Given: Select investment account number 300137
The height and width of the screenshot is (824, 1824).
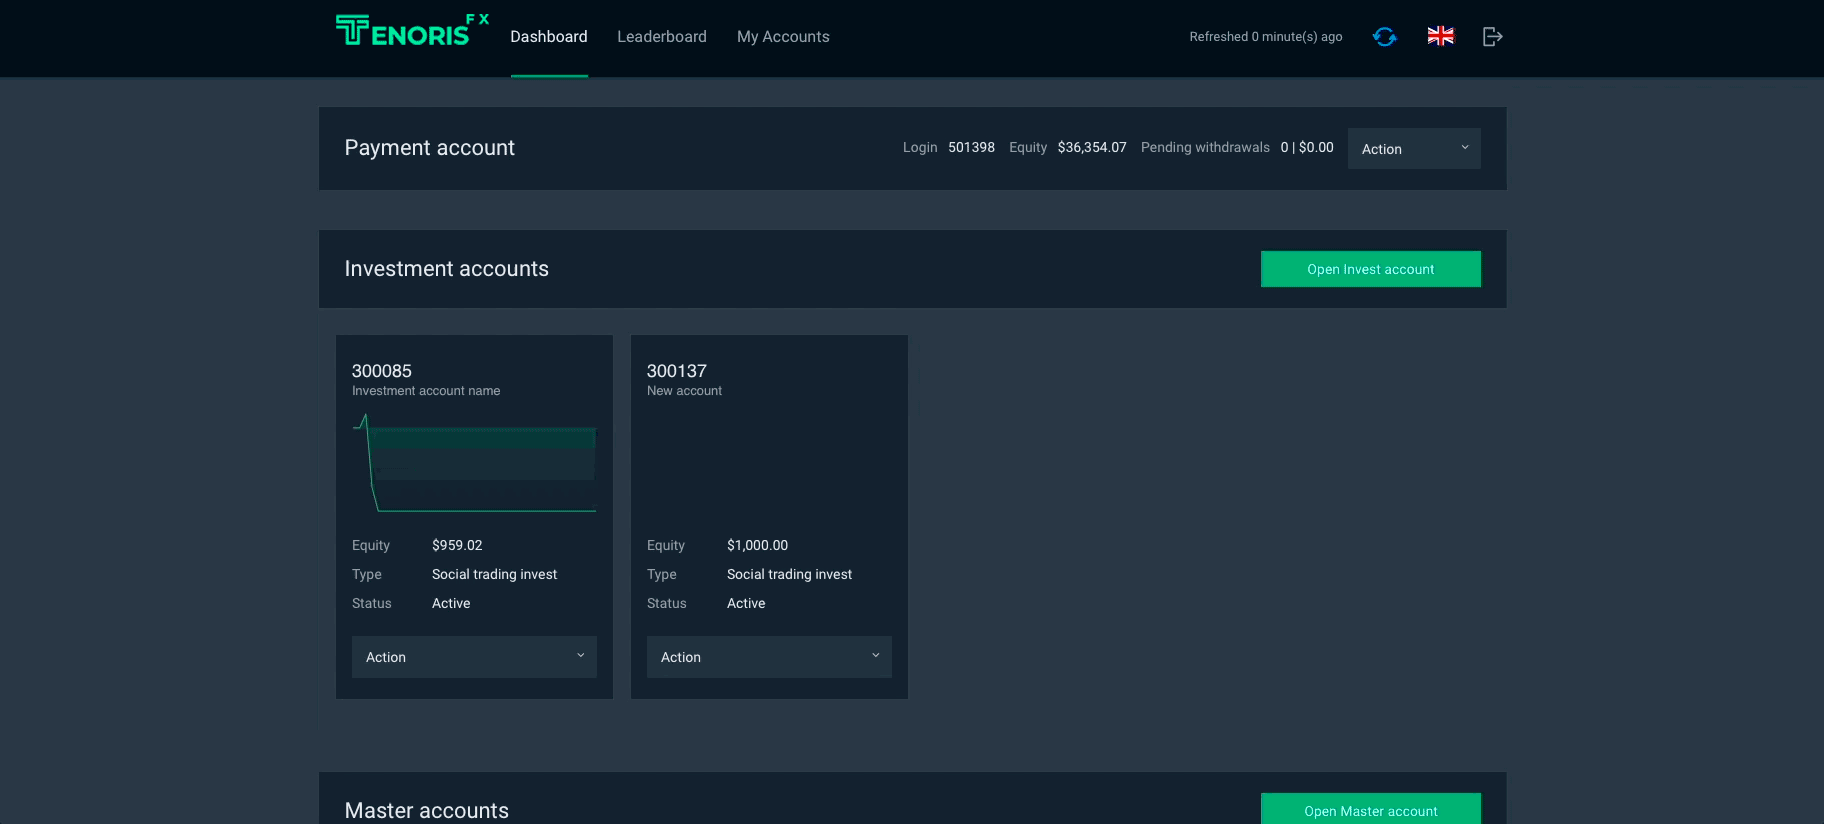Looking at the screenshot, I should (676, 371).
